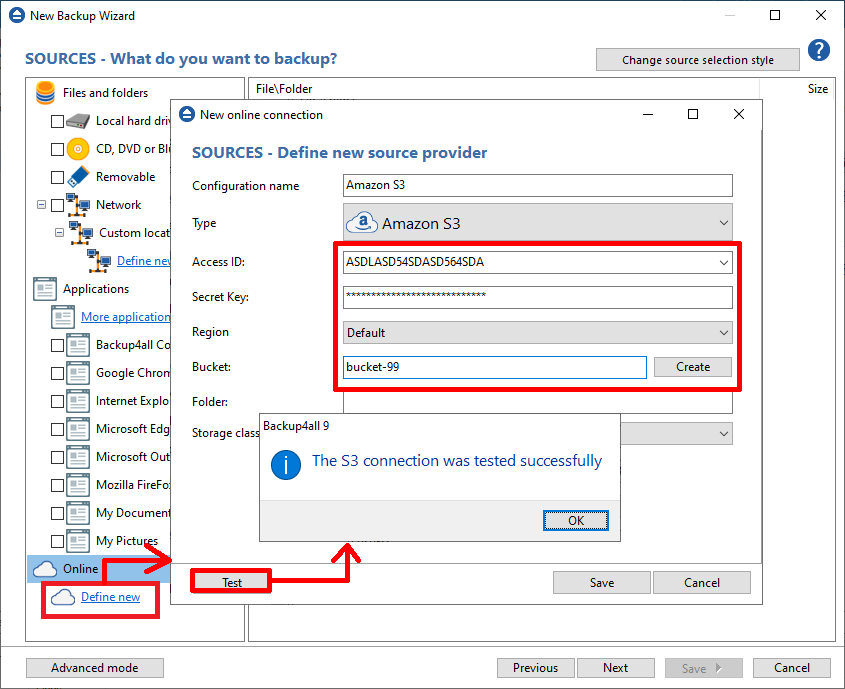Viewport: 845px width, 689px height.
Task: Check the CD, DVD or Blu-ray checkbox
Action: click(x=57, y=149)
